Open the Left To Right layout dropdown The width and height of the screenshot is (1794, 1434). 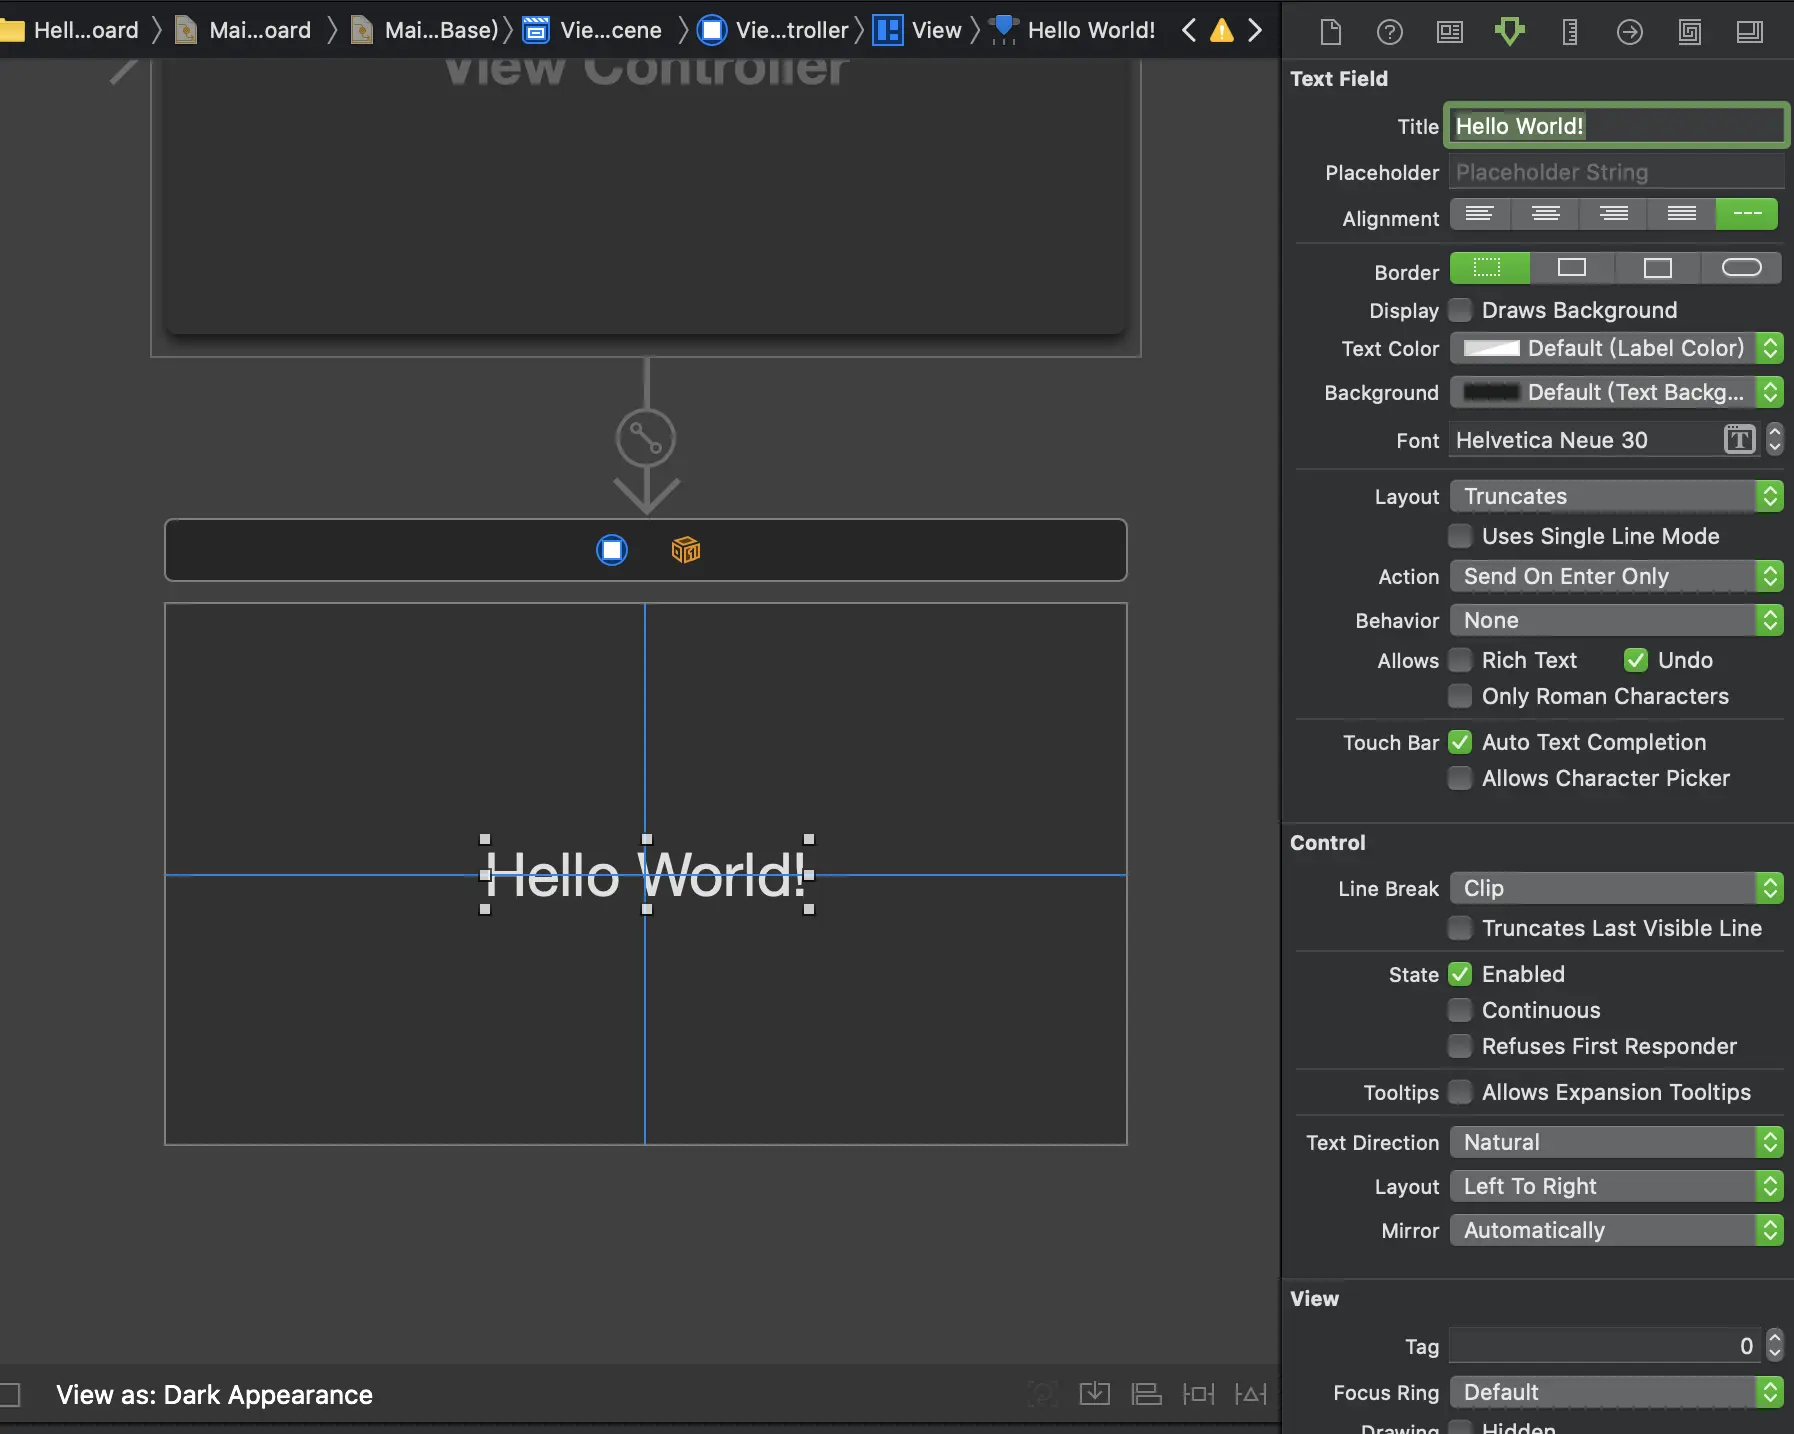1617,1186
